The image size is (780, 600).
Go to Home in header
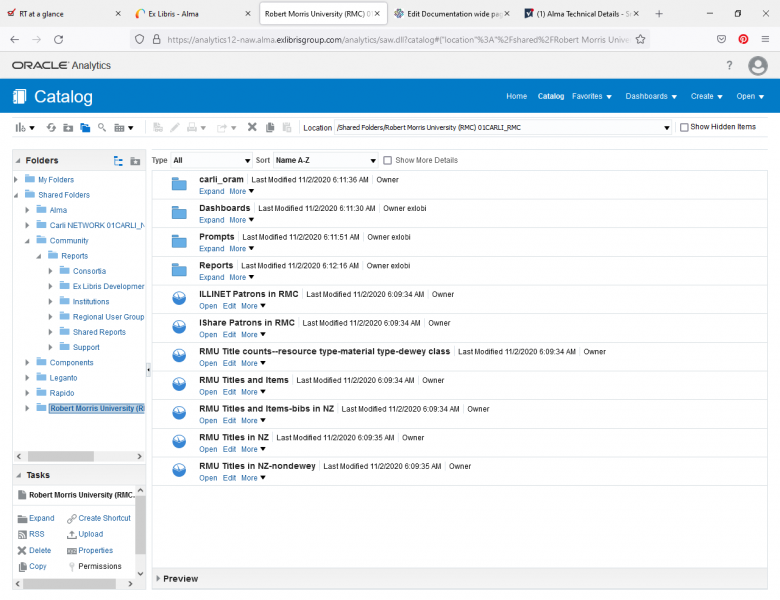point(516,97)
